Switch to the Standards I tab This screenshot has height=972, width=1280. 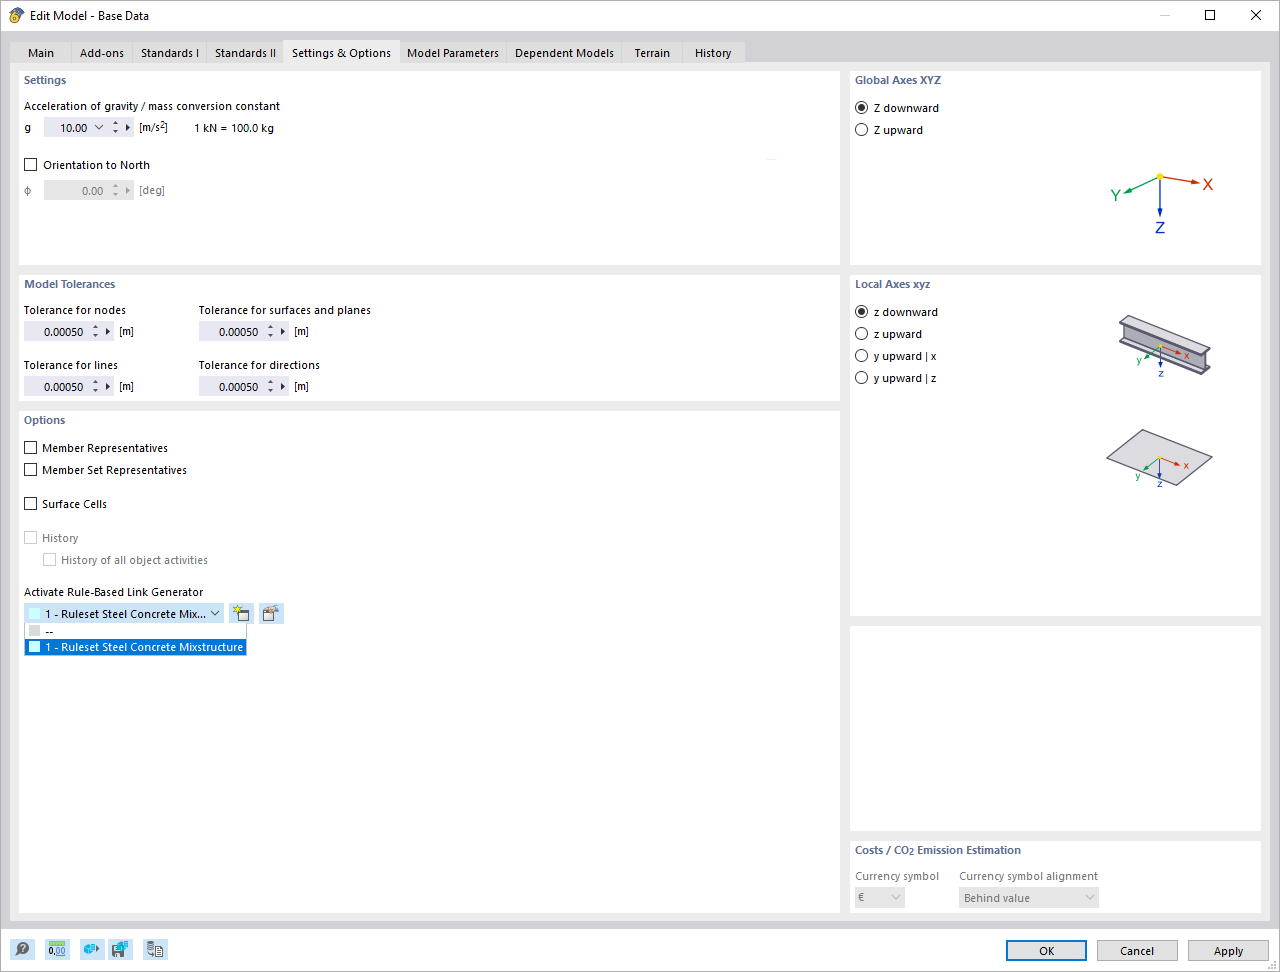[x=169, y=52]
